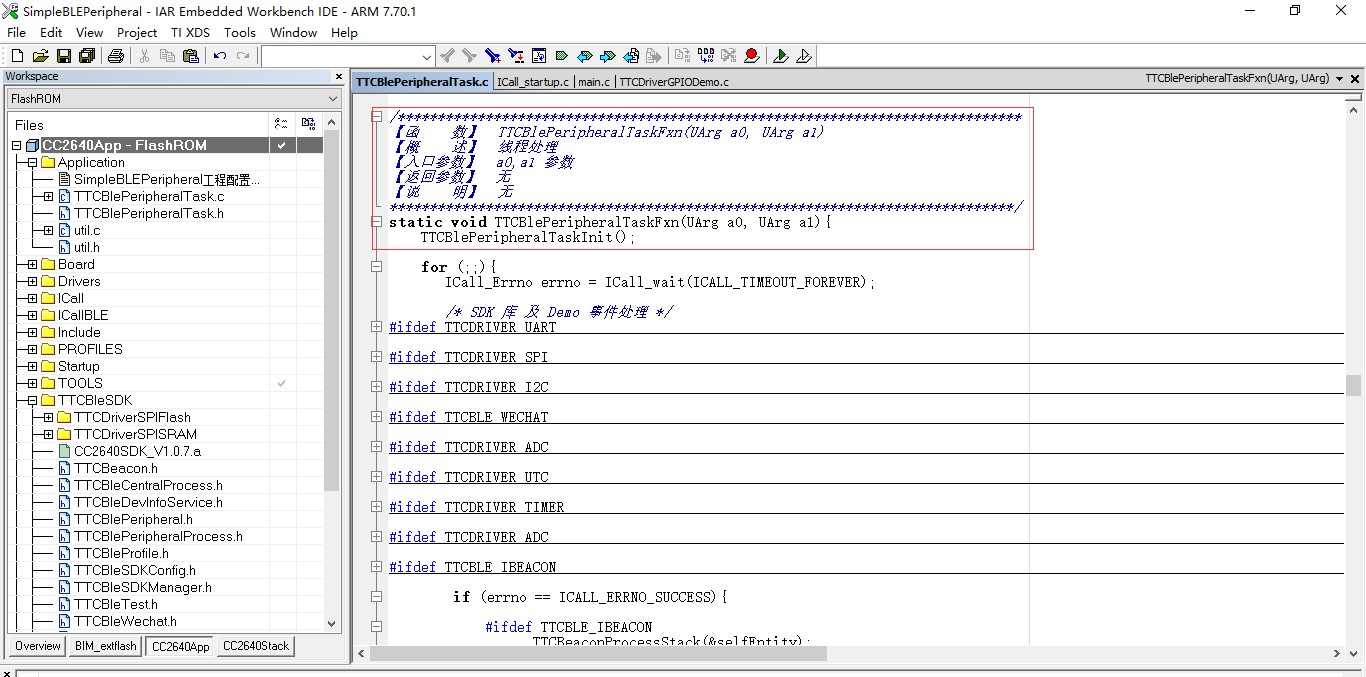
Task: Close the Workspace panel
Action: tap(339, 77)
